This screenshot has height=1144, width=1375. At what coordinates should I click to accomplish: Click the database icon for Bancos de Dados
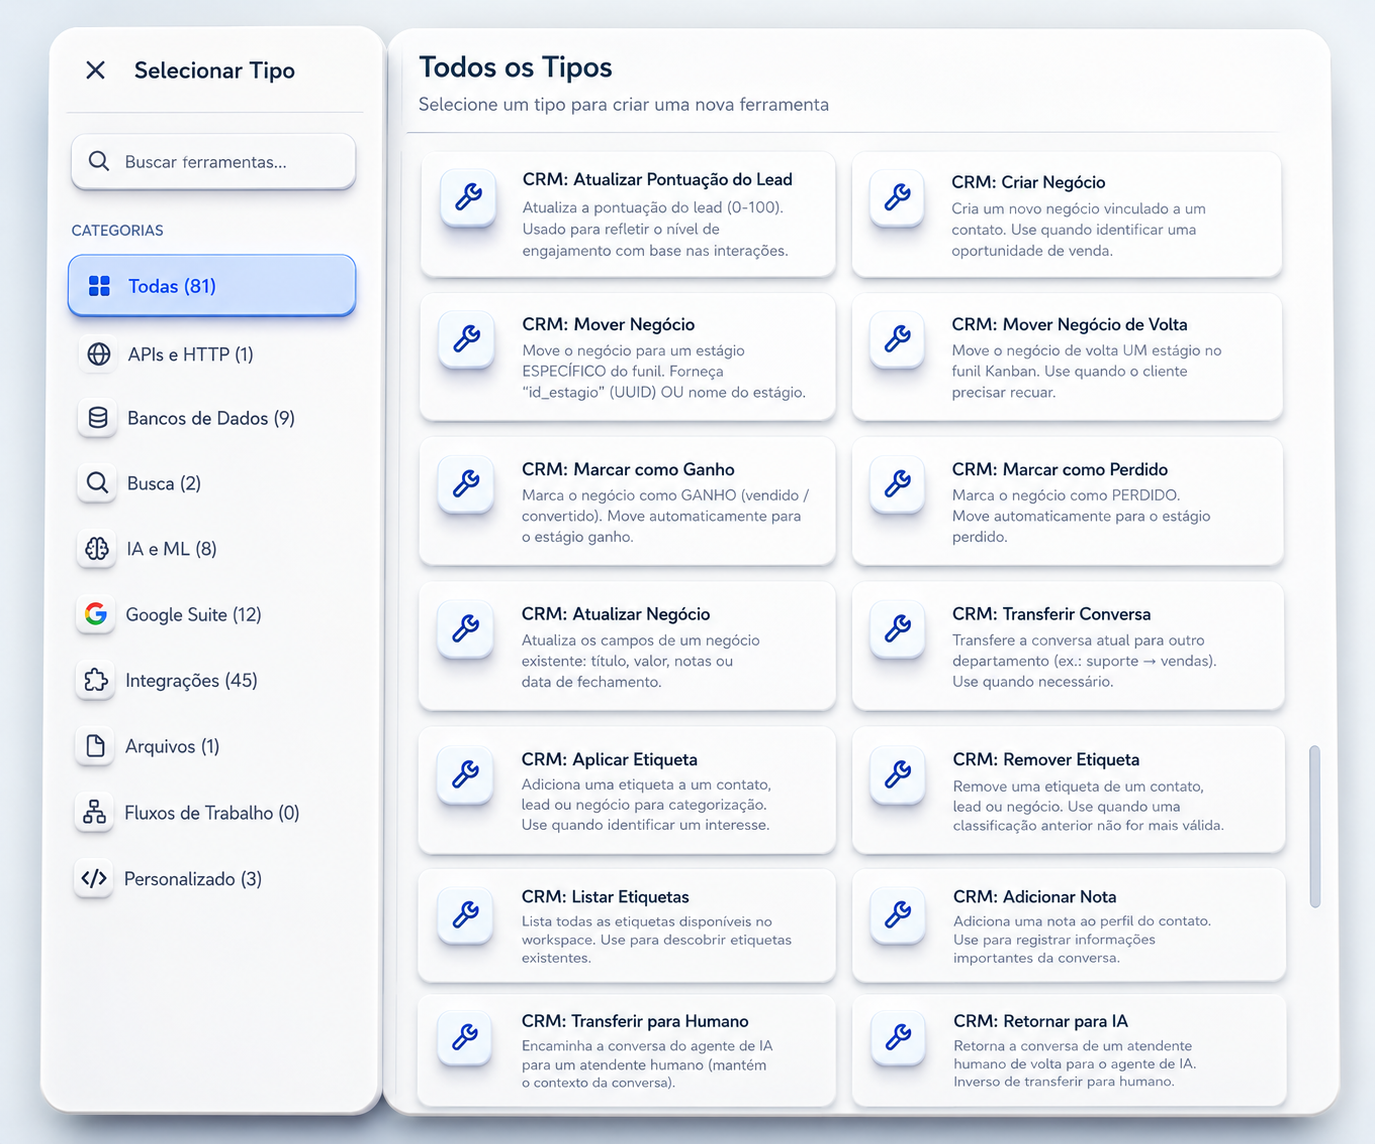pos(98,418)
